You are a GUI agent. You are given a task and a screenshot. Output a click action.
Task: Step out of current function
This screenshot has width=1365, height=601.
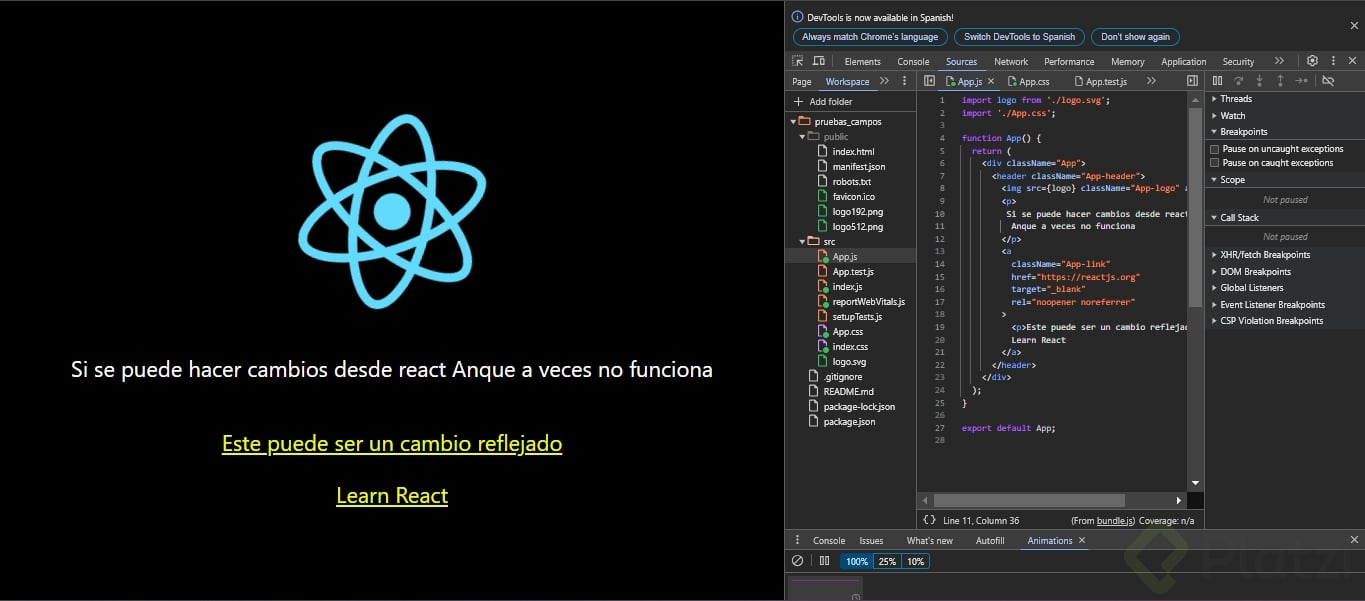click(x=1280, y=81)
